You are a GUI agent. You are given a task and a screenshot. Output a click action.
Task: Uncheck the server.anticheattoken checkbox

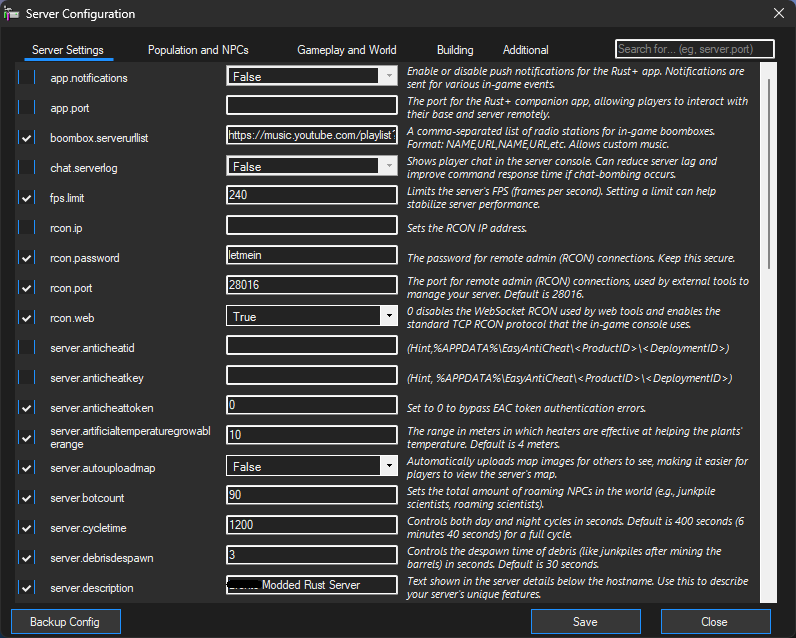[x=26, y=408]
